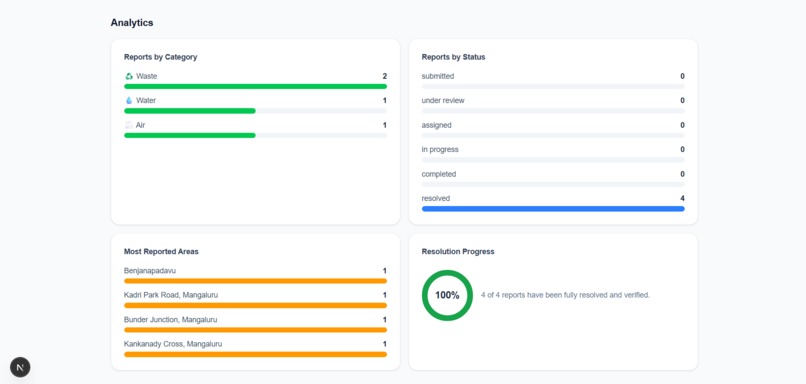Click the Air category progress bar

255,135
